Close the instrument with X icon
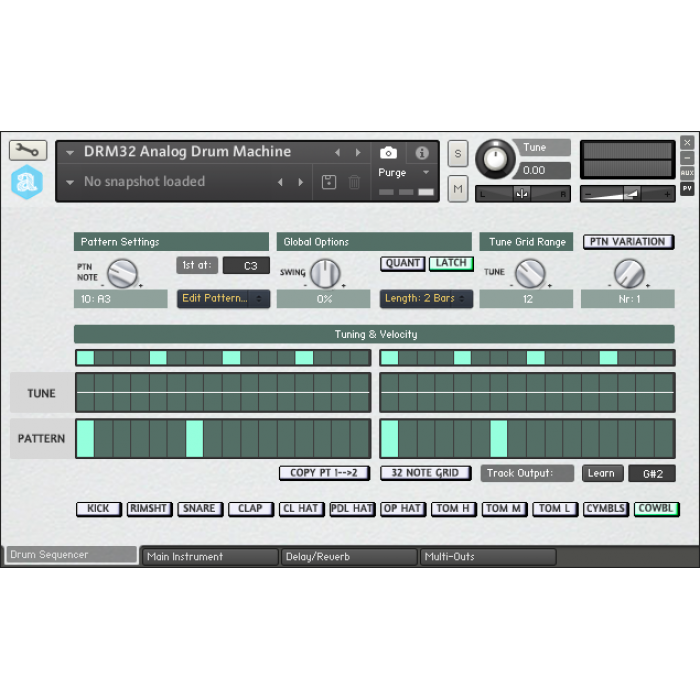Screen dimensions: 700x700 [x=687, y=142]
